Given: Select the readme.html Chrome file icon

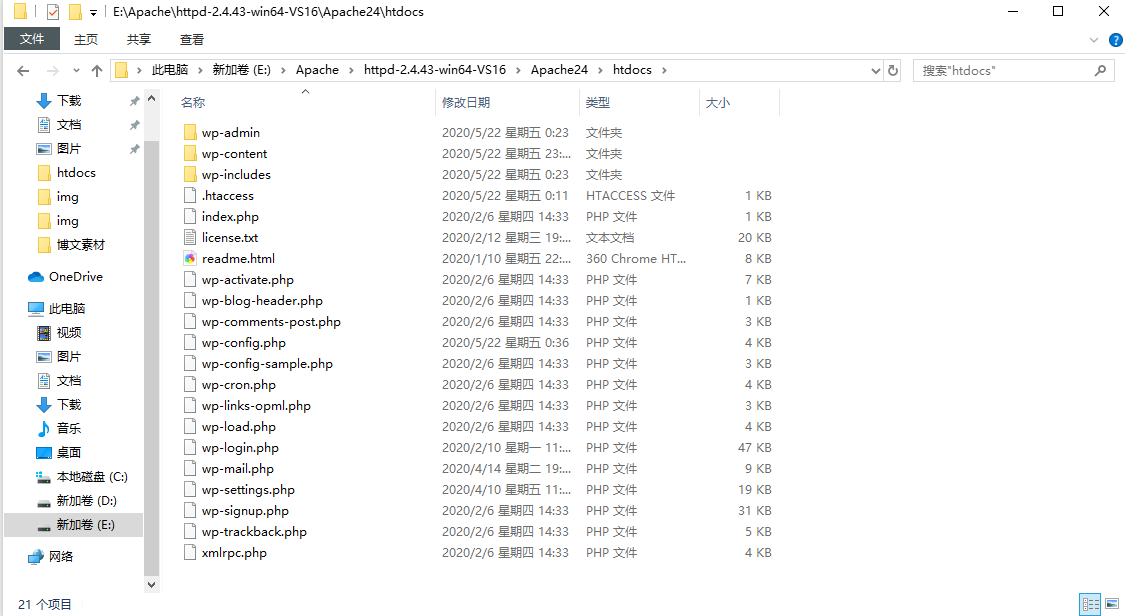Looking at the screenshot, I should (x=190, y=258).
